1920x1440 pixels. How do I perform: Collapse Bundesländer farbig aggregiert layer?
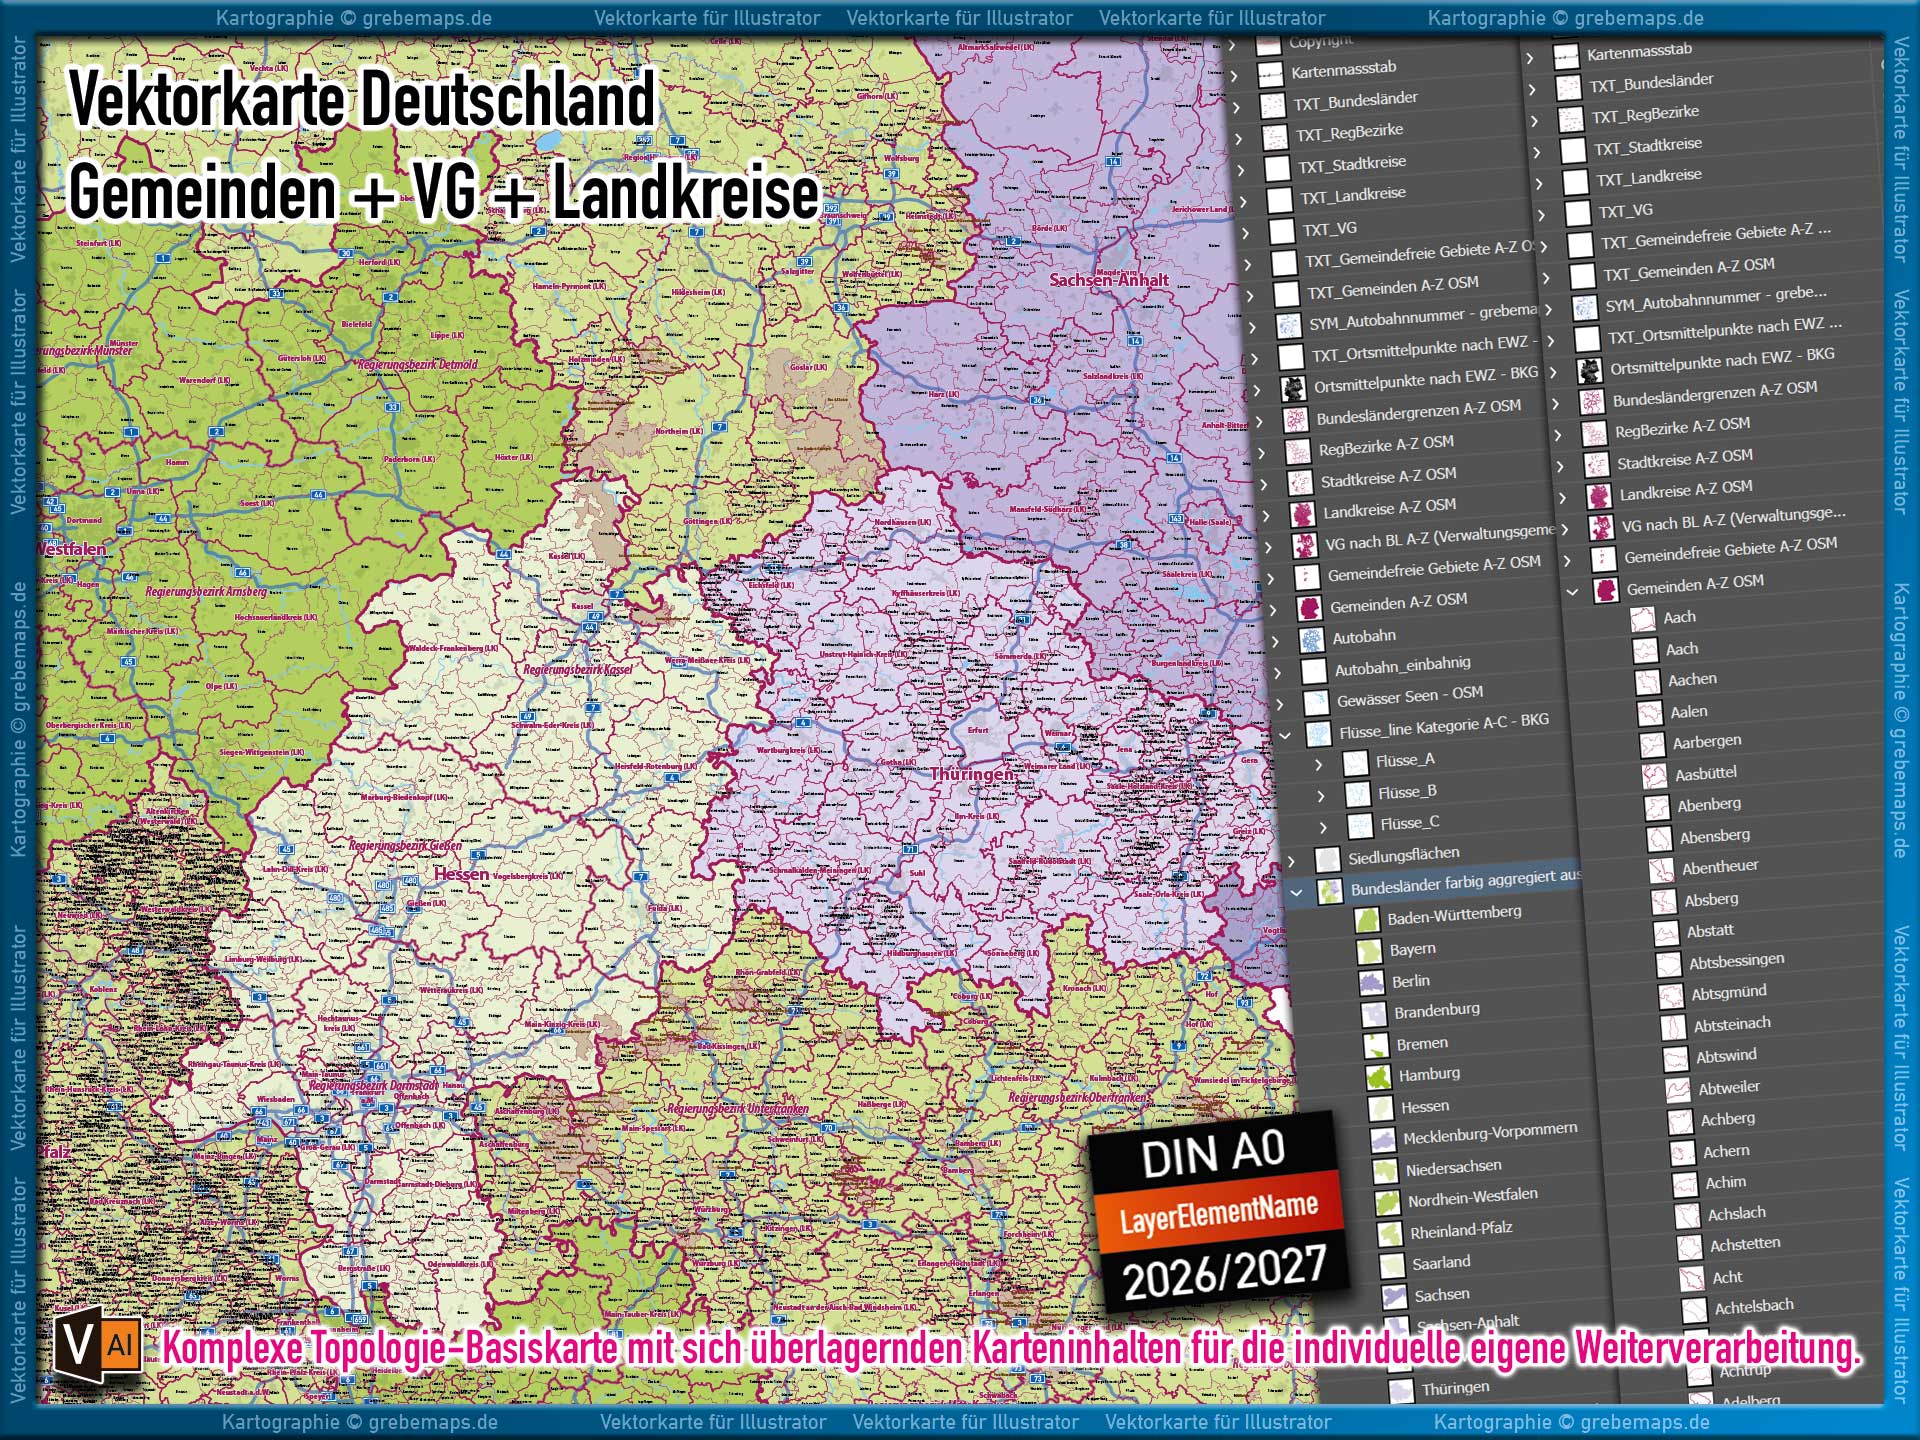pyautogui.click(x=1297, y=892)
